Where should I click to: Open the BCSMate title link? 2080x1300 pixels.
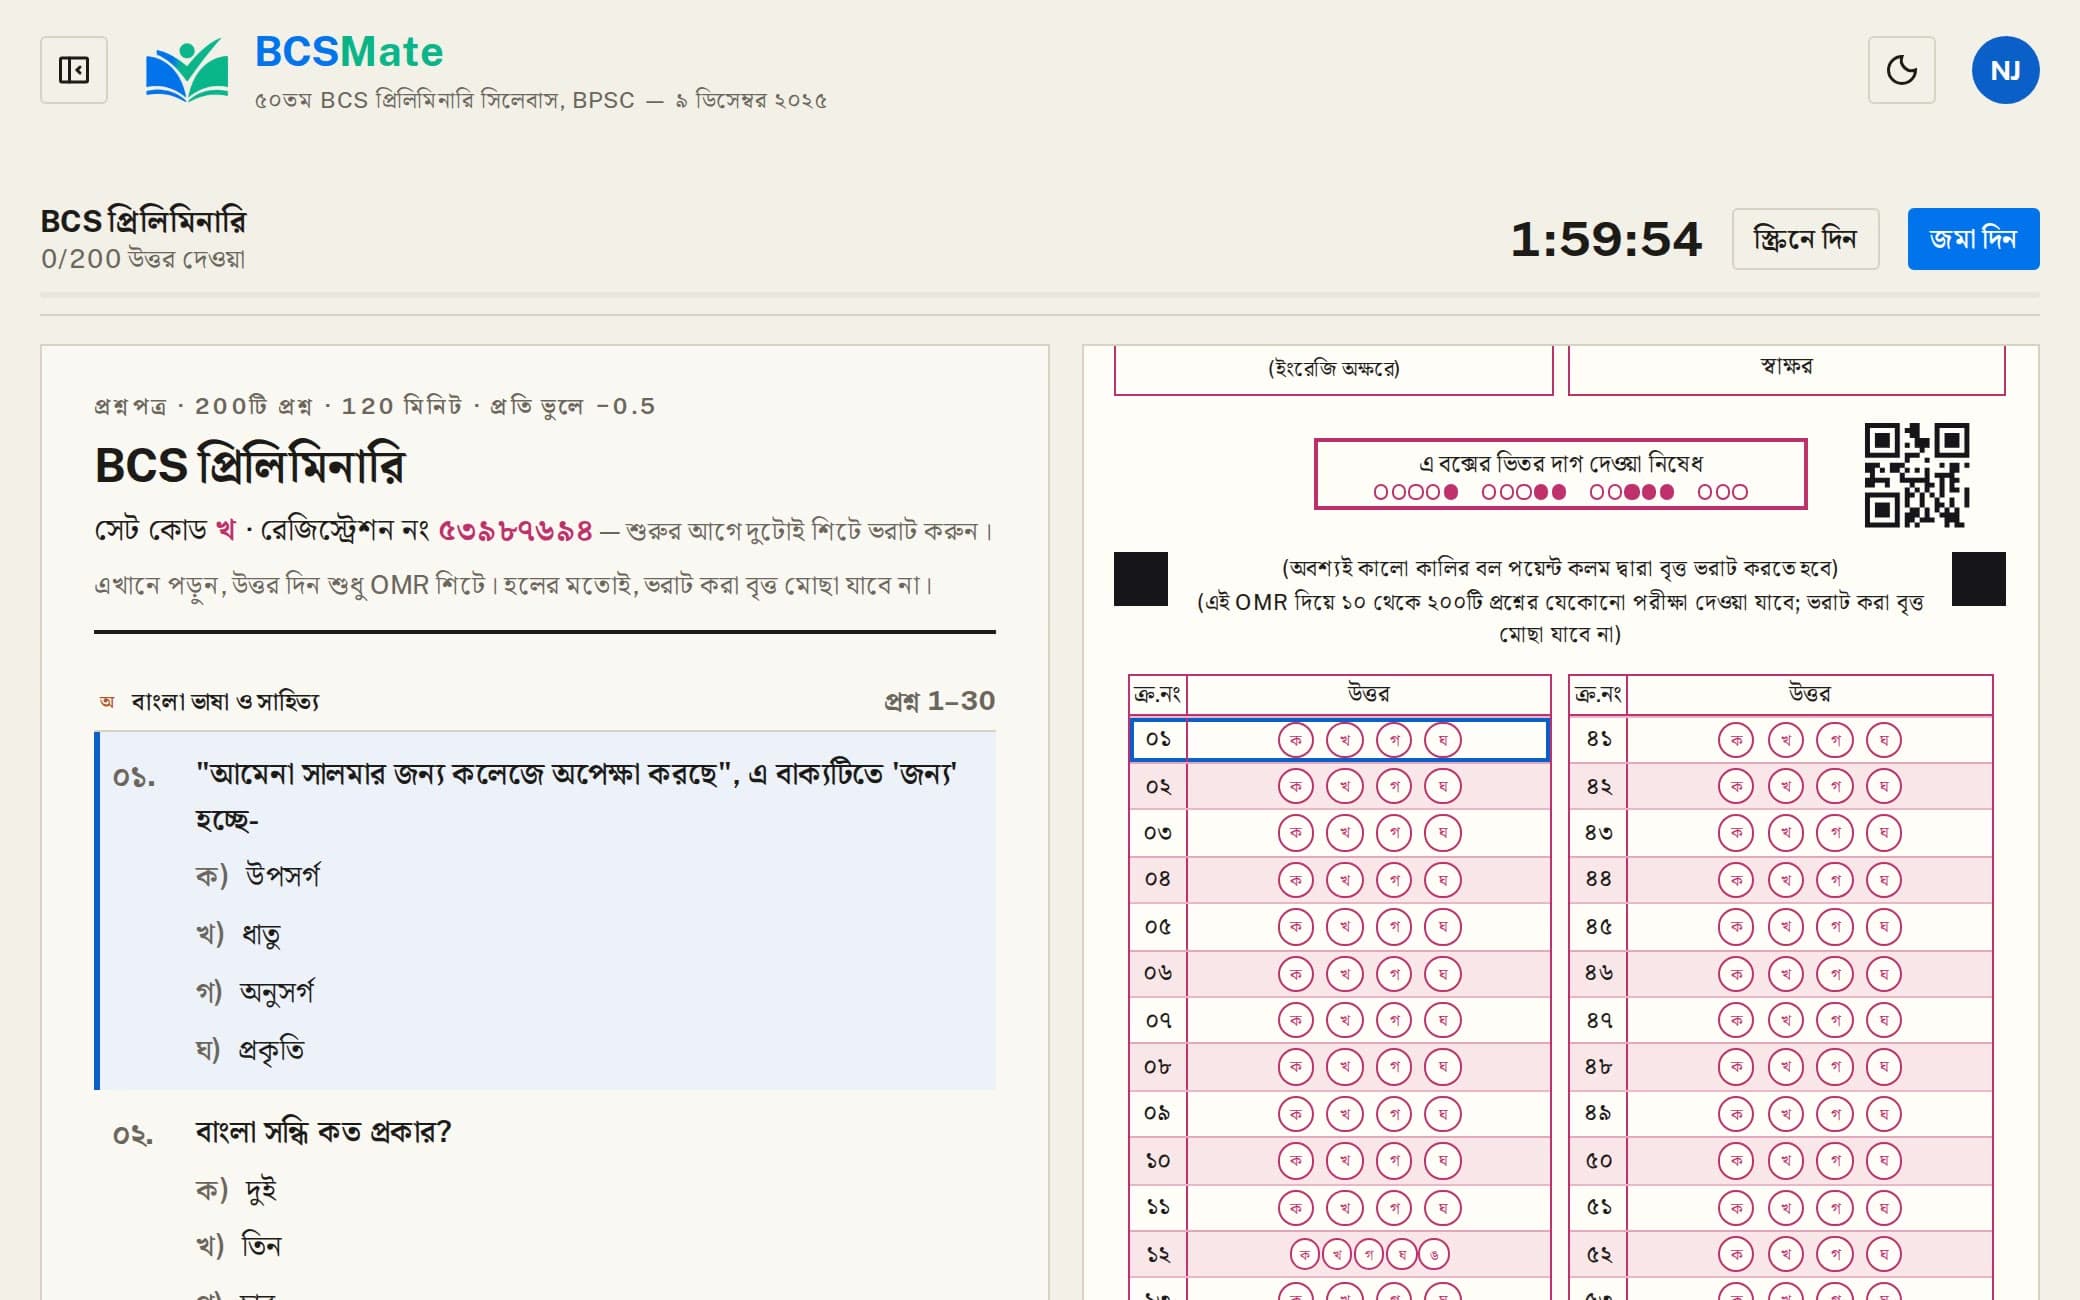coord(349,52)
